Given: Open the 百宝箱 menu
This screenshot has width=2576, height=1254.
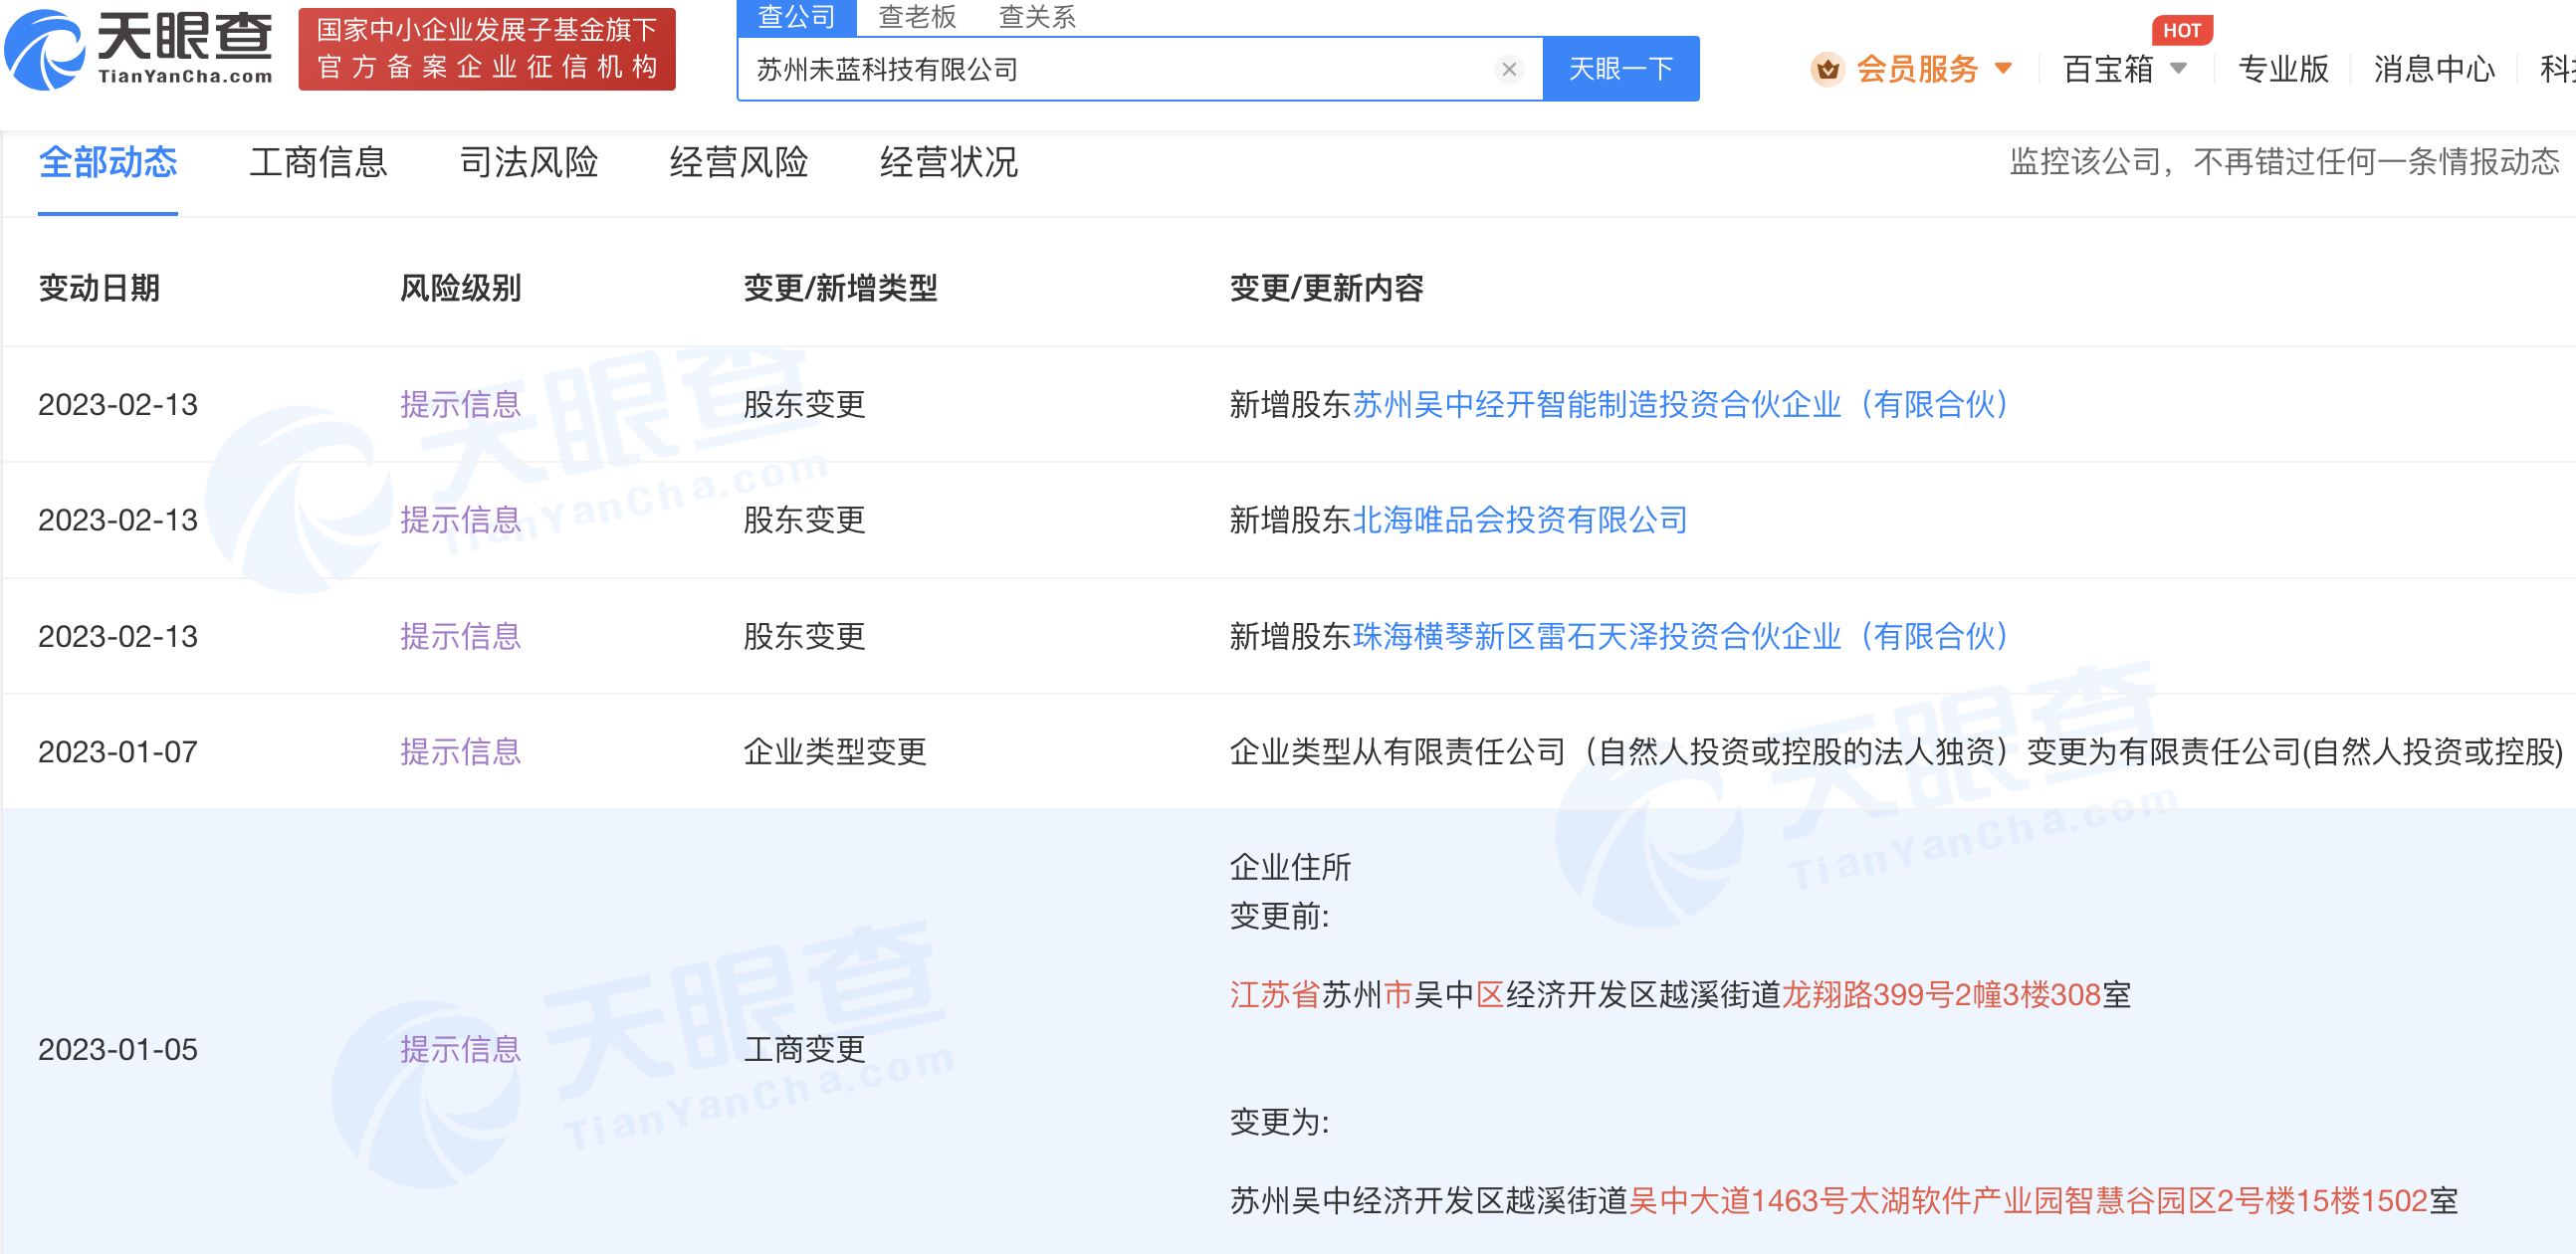Looking at the screenshot, I should (2107, 69).
